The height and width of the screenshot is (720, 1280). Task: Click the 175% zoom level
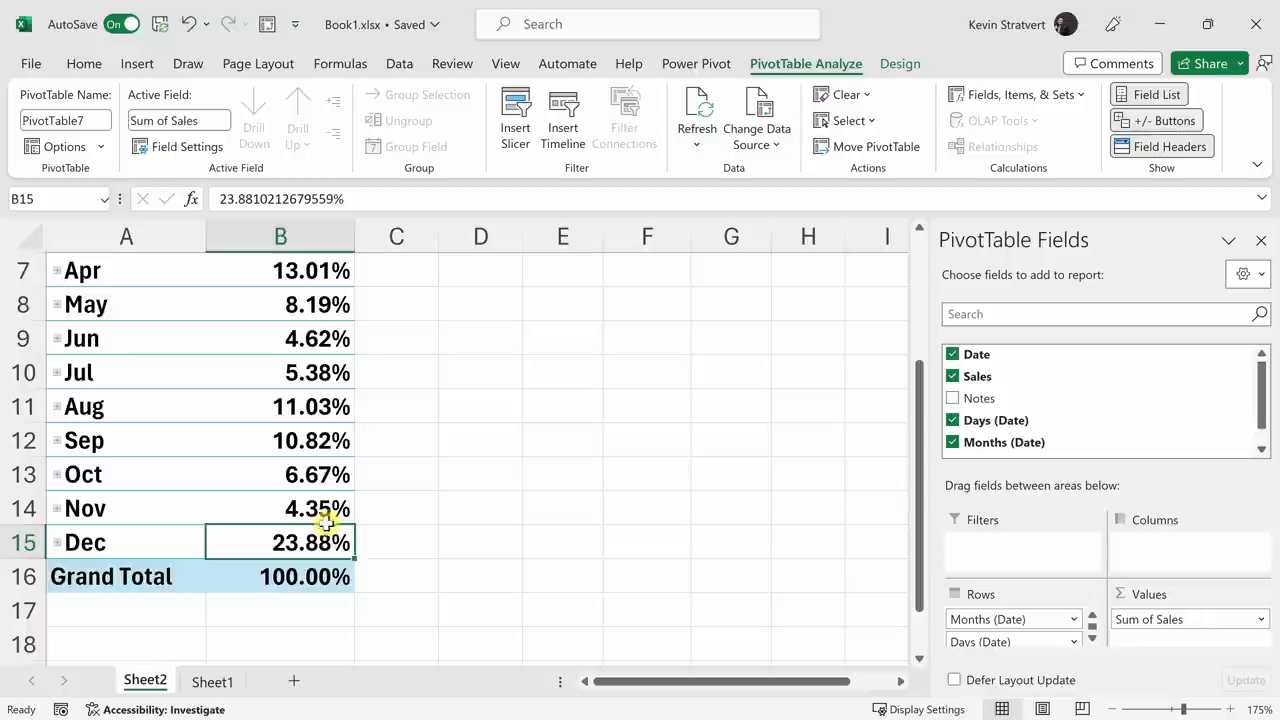(1259, 709)
